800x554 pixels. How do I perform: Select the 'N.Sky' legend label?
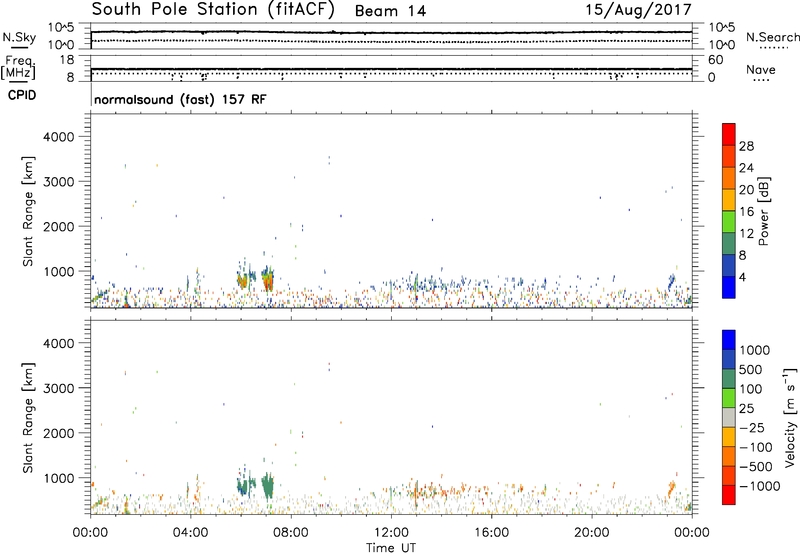click(x=19, y=38)
